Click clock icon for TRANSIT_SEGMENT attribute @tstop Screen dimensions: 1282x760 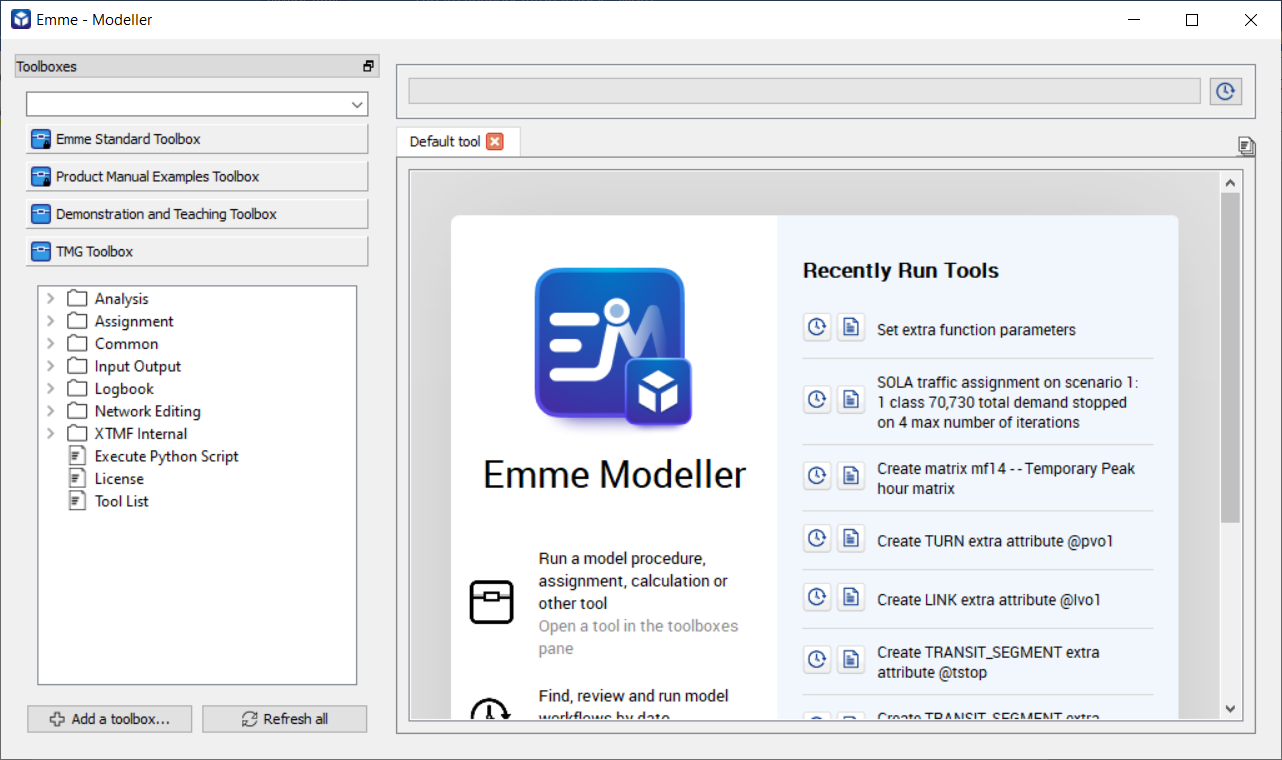[817, 659]
